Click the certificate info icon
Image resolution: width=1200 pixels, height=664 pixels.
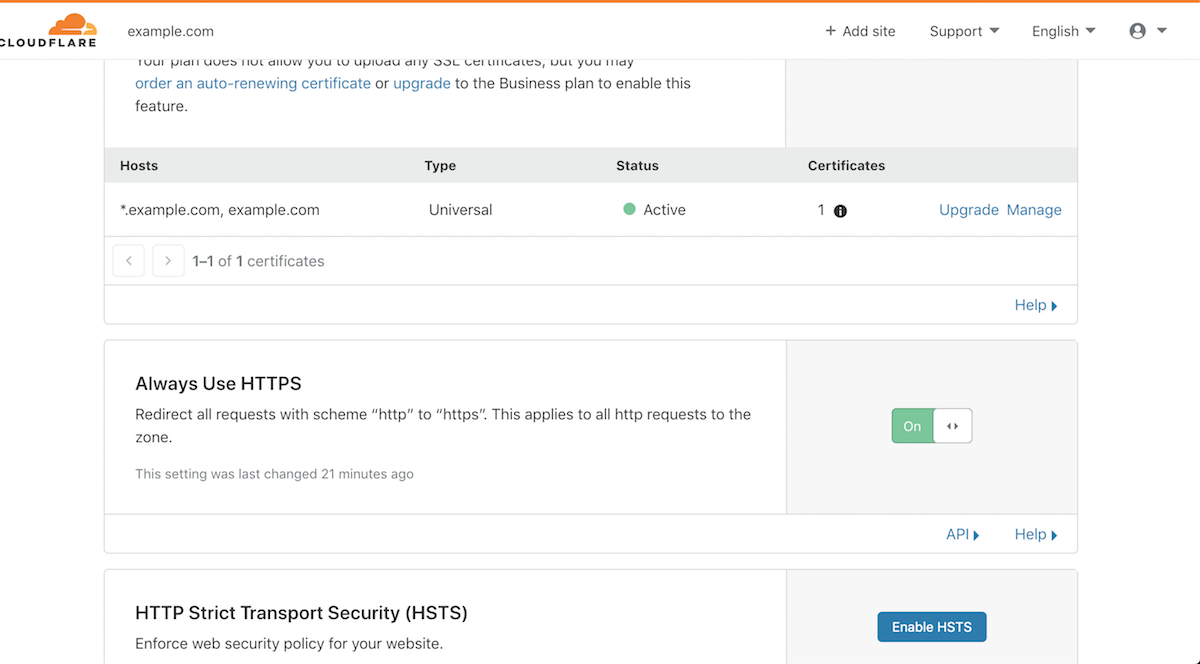pos(840,211)
